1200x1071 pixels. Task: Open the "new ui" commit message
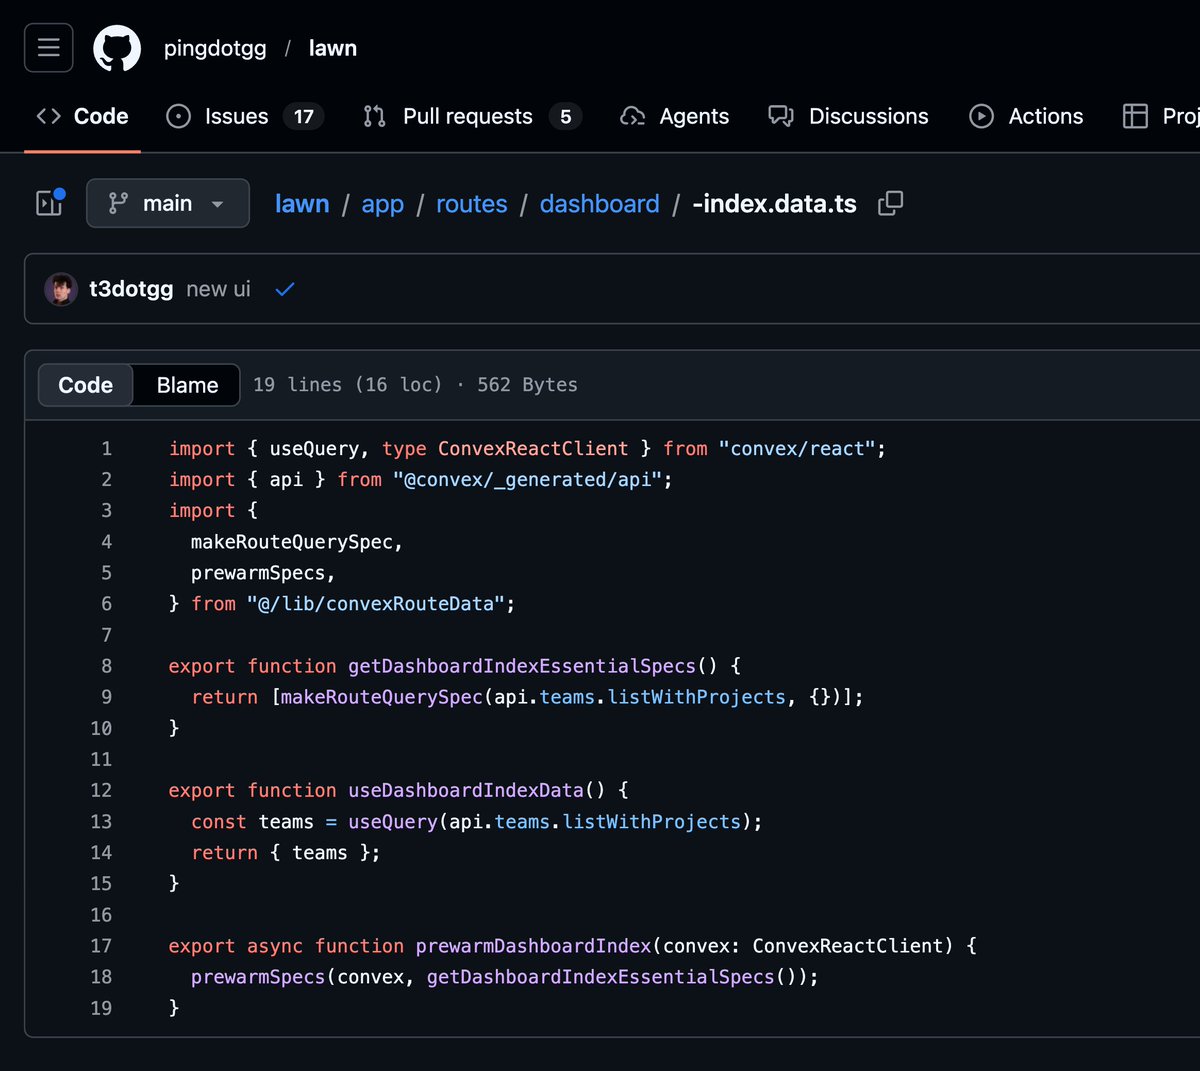[218, 289]
